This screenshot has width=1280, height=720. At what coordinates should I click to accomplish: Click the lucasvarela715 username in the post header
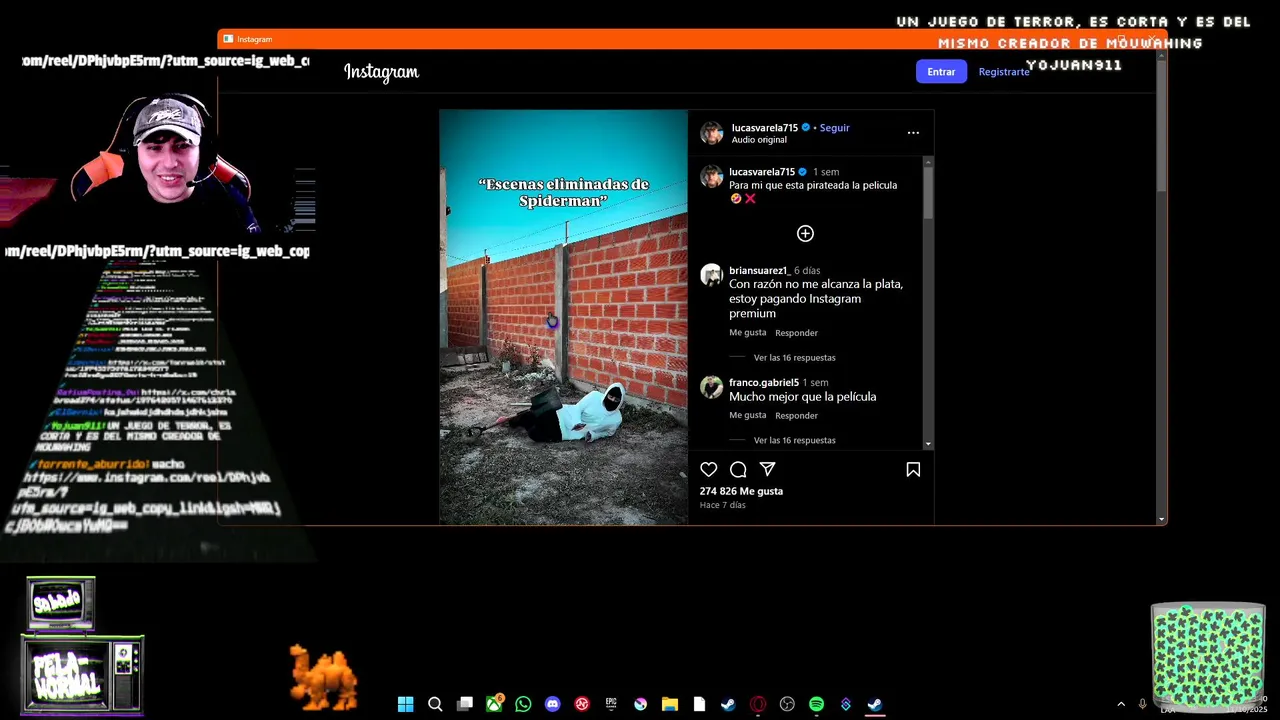tap(764, 128)
